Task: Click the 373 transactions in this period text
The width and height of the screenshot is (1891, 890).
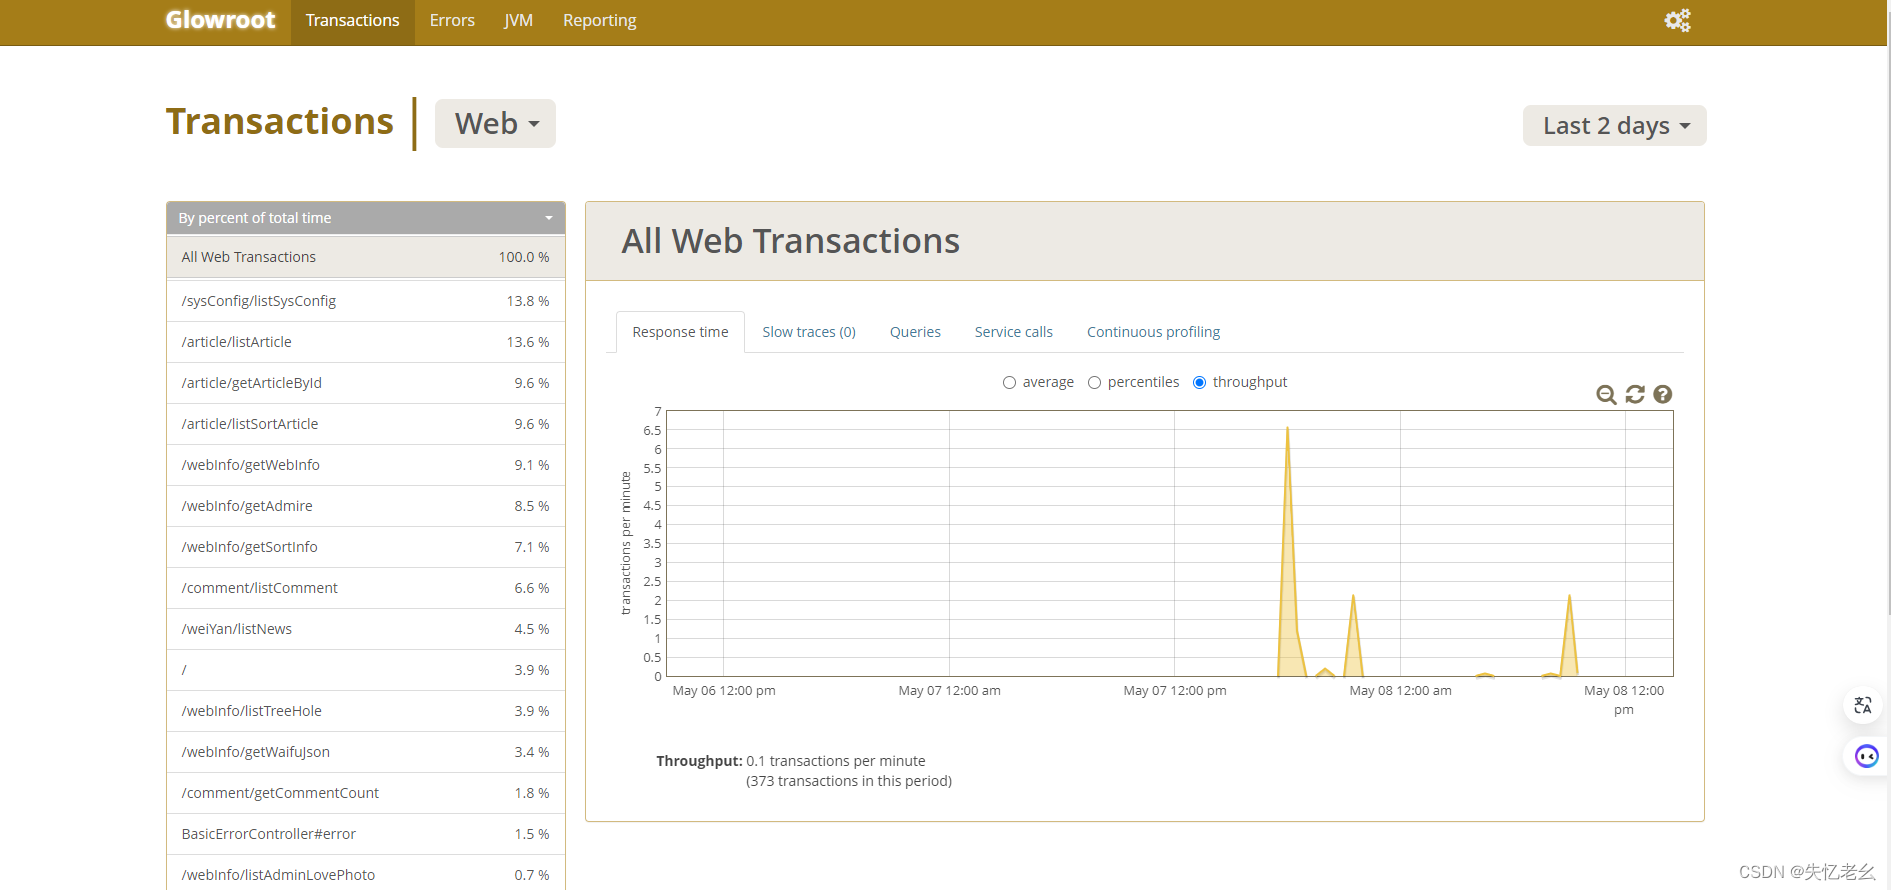Action: click(x=849, y=781)
